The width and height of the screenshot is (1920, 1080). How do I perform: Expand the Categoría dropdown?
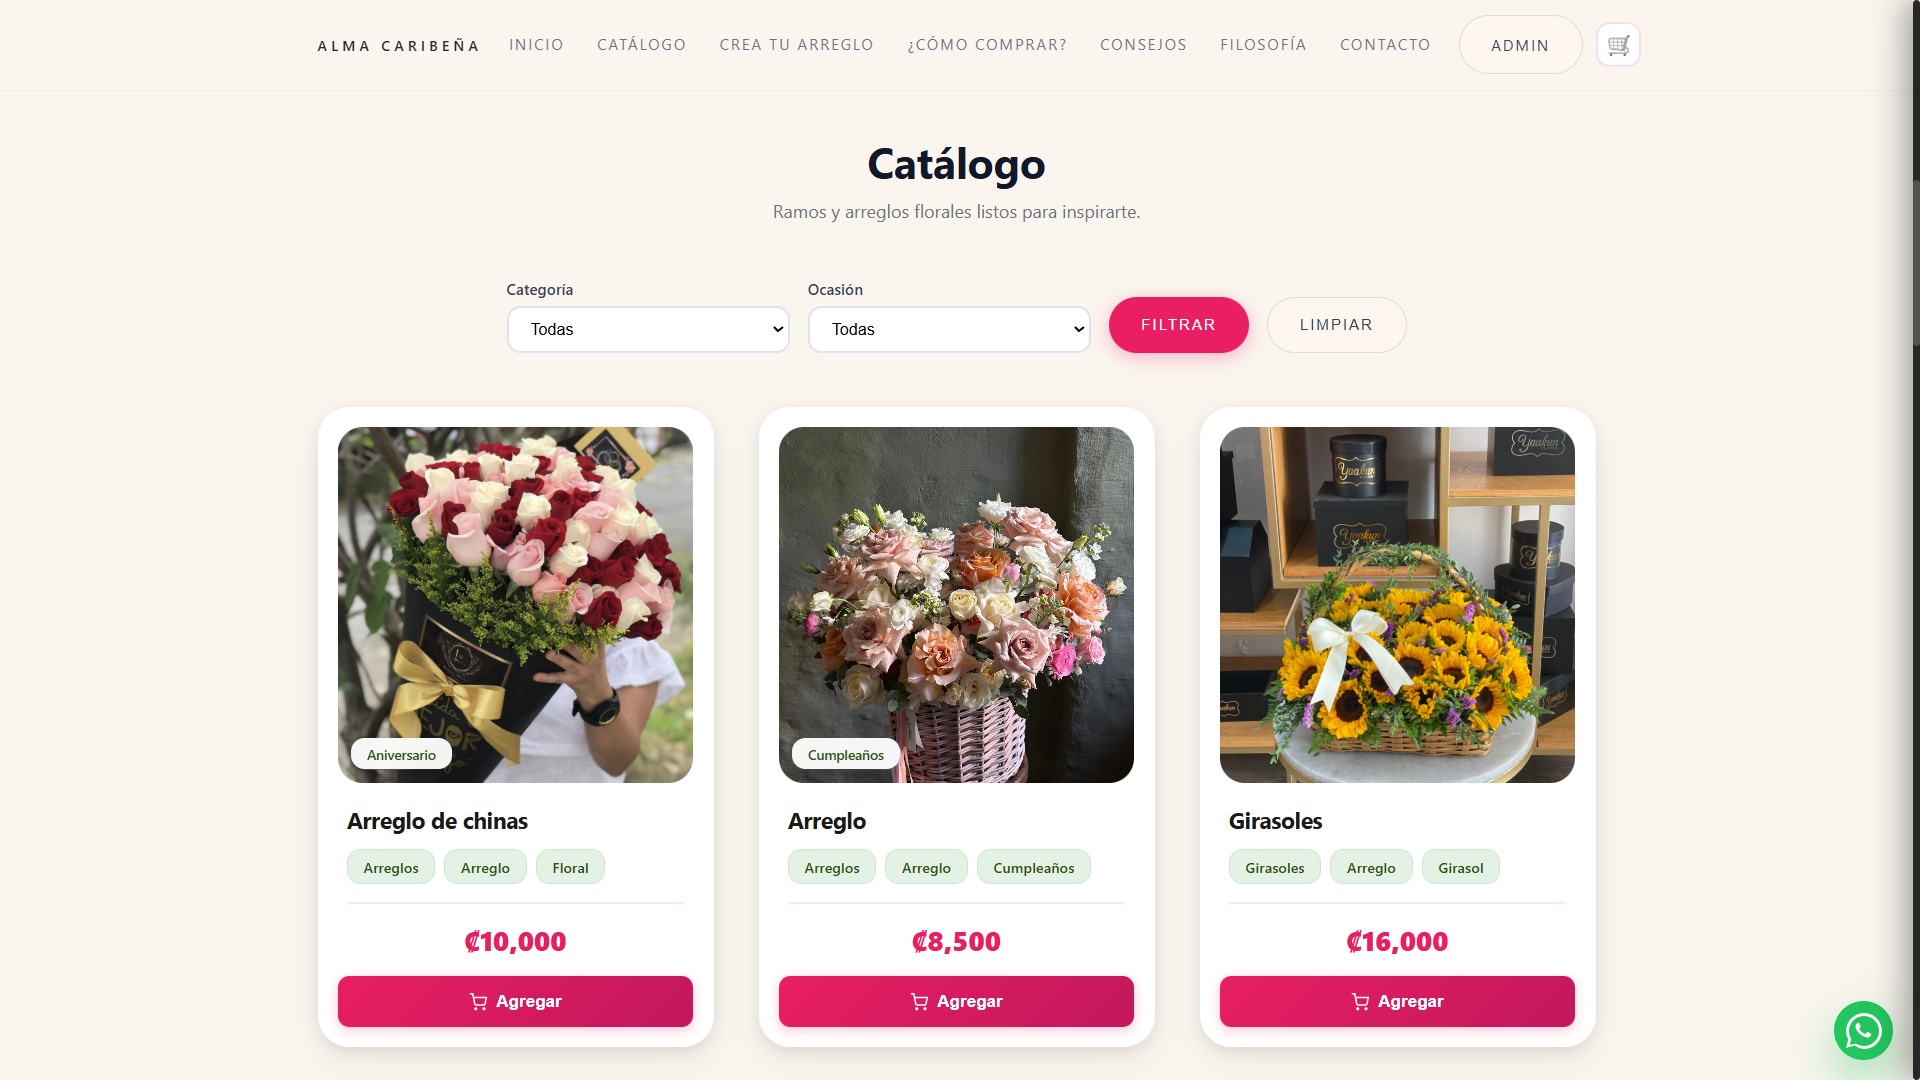pyautogui.click(x=648, y=329)
